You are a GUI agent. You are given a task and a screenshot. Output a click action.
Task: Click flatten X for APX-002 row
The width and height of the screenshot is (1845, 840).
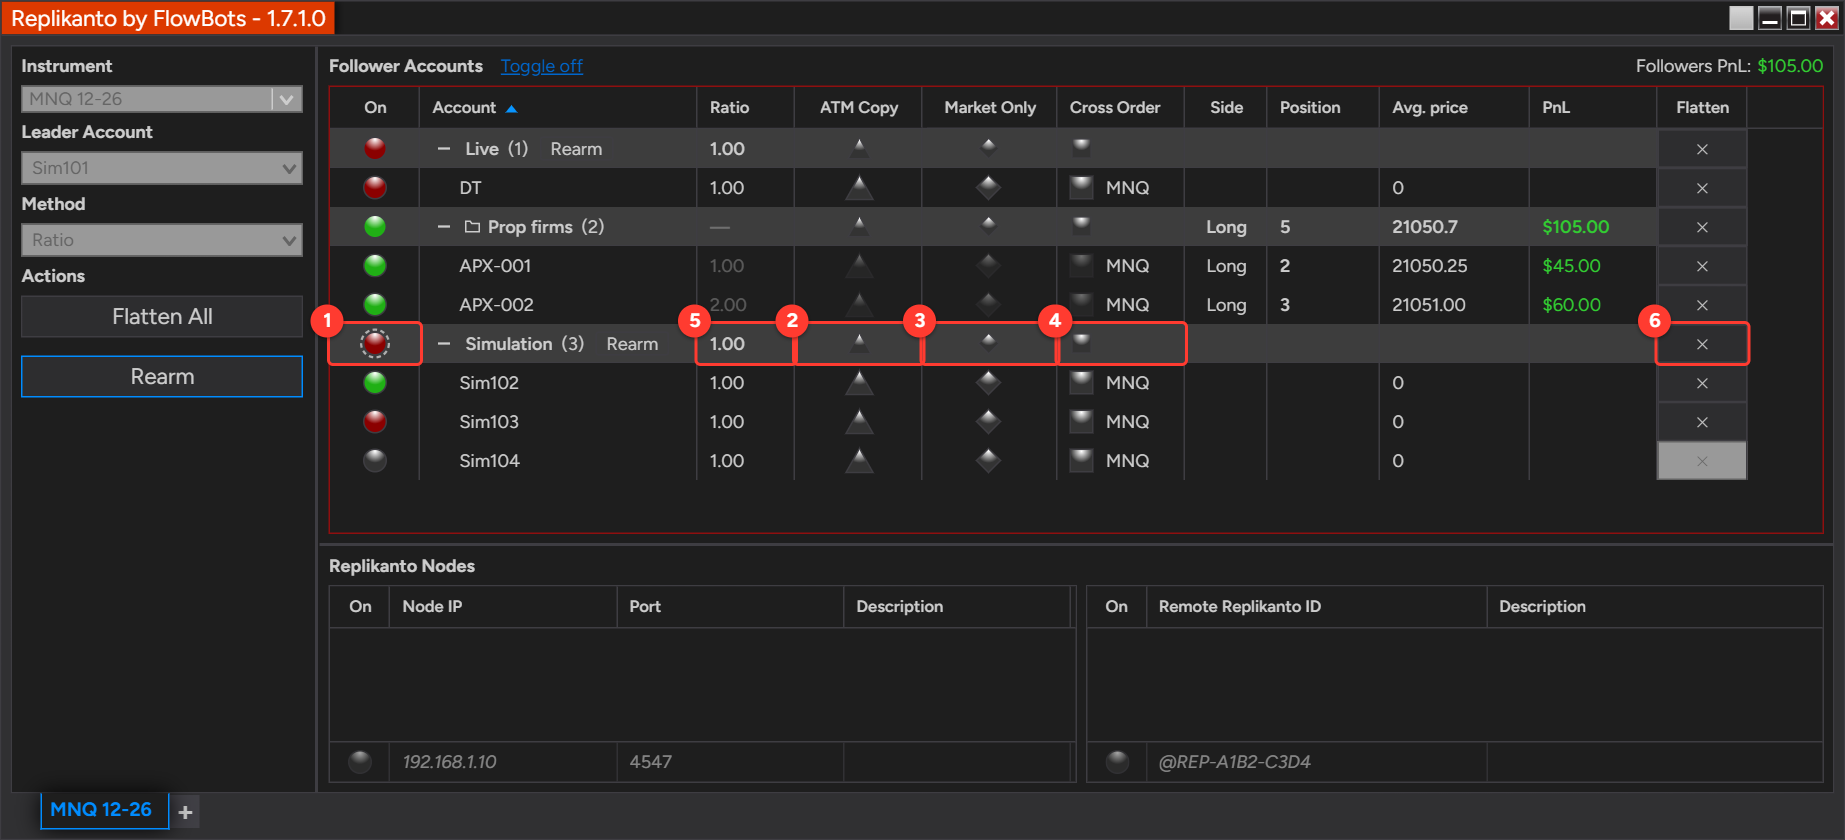pyautogui.click(x=1702, y=305)
